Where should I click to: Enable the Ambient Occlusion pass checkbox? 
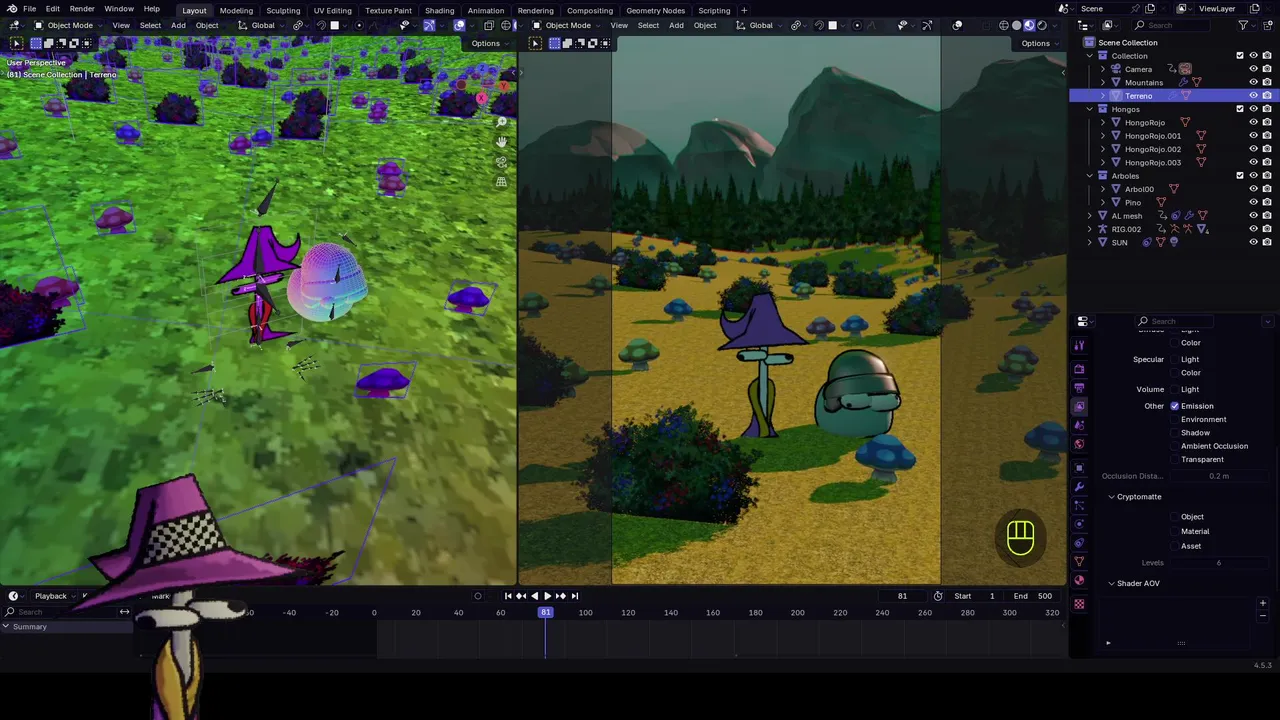pos(1174,446)
